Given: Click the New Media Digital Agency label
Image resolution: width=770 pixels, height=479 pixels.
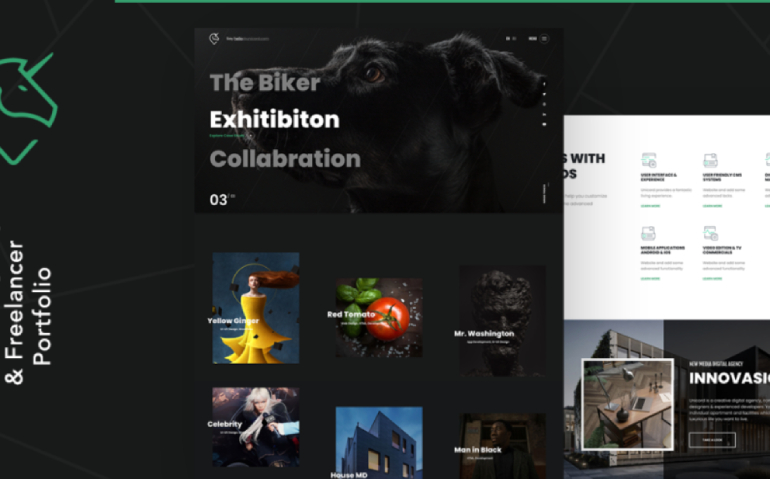Looking at the screenshot, I should pos(716,364).
